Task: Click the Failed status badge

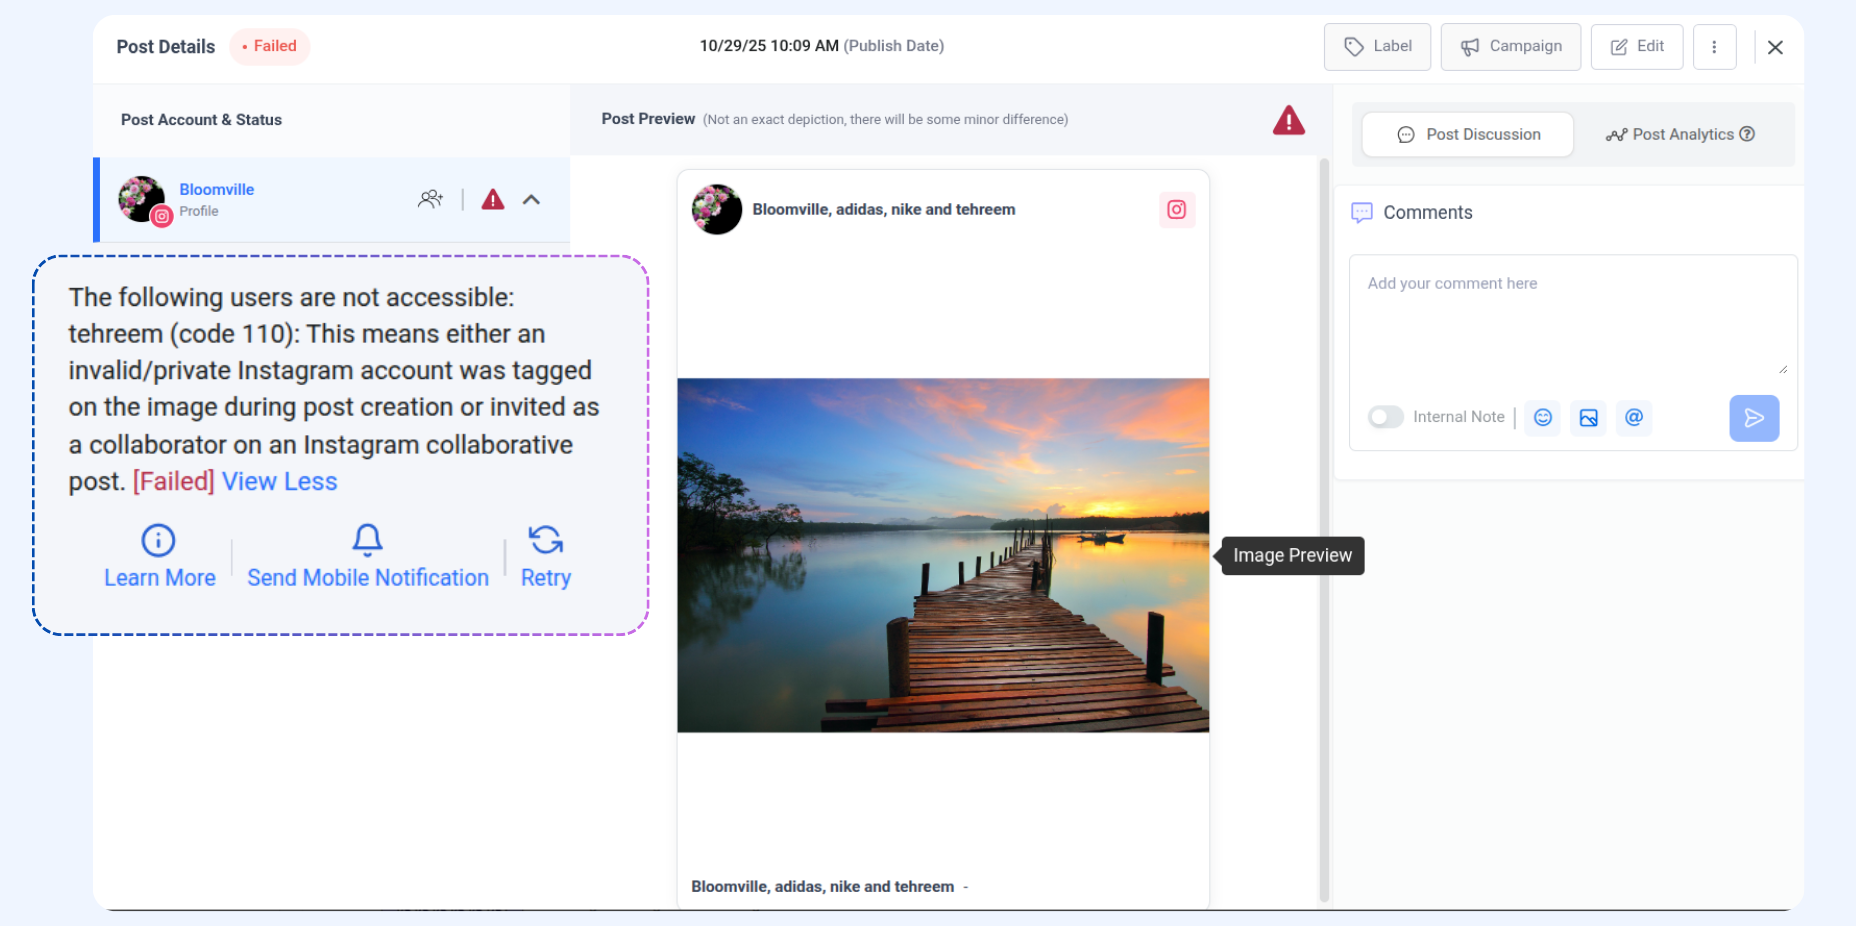Action: click(x=270, y=46)
